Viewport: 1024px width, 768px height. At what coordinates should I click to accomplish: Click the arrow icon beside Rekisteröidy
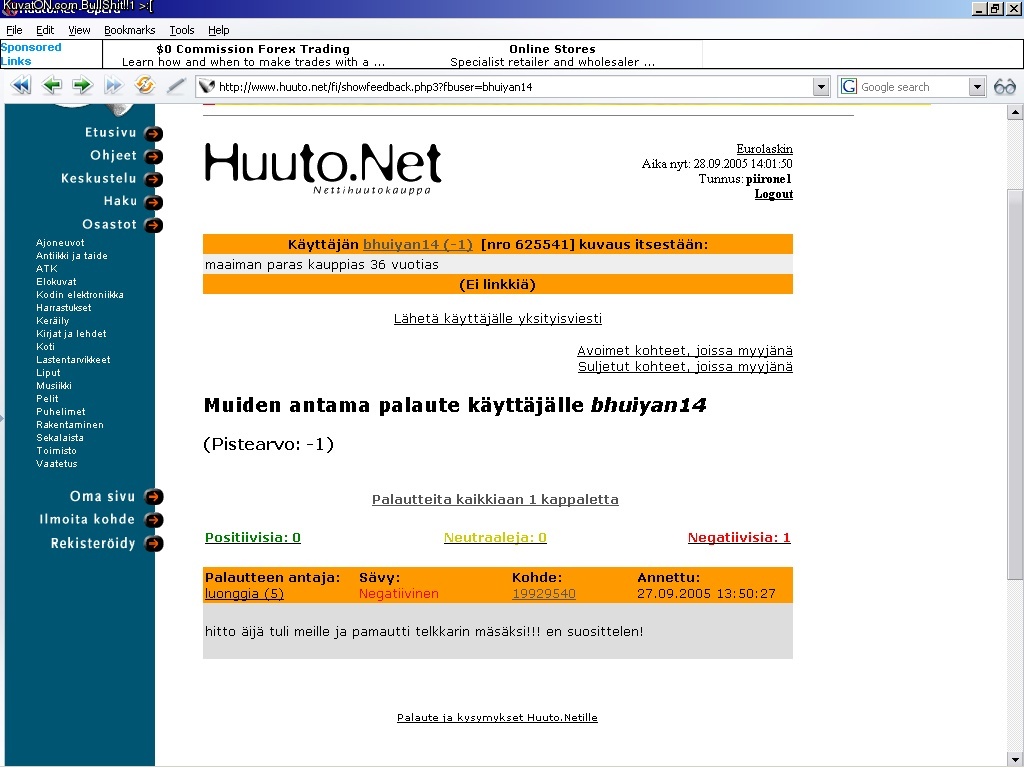[x=153, y=544]
